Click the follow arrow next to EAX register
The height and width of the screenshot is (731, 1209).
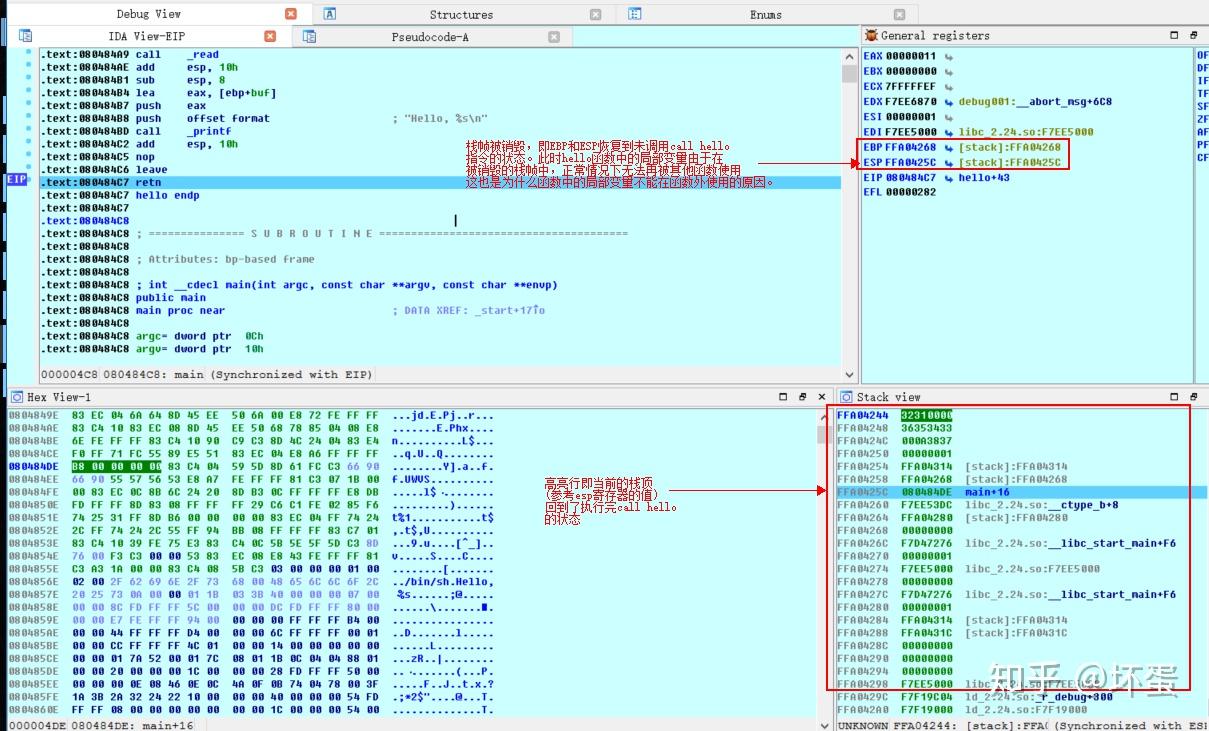click(950, 56)
